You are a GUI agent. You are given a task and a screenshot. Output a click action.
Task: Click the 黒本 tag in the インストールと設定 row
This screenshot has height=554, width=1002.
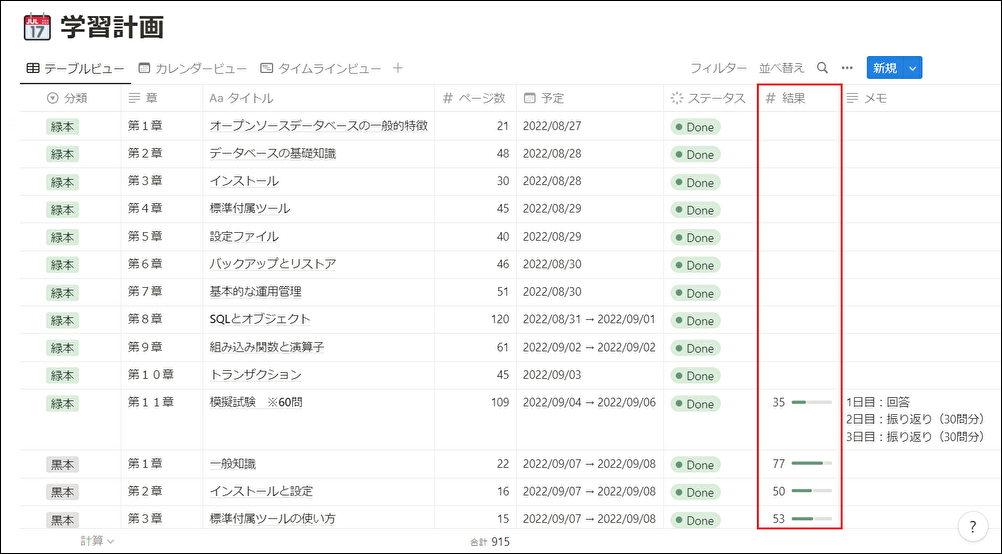(62, 493)
